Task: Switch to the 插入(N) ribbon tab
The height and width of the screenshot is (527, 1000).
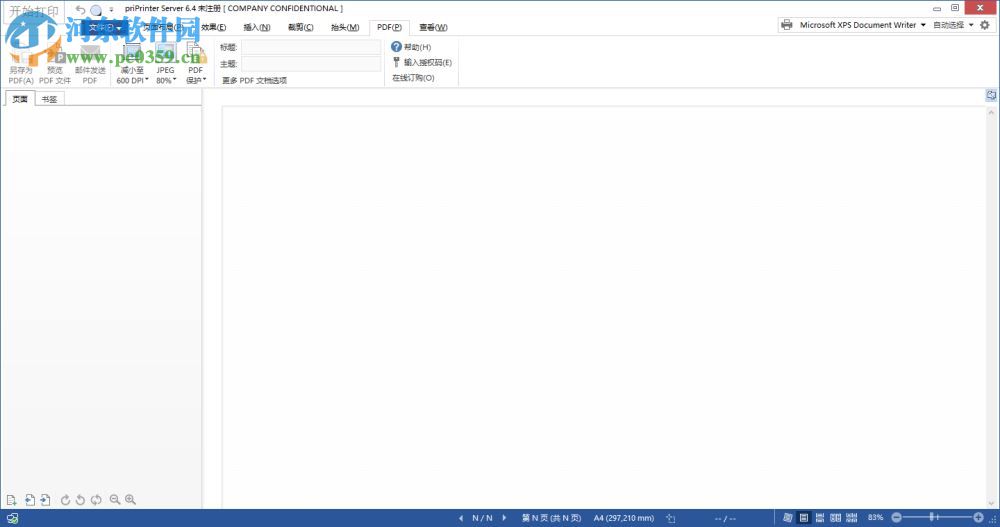Action: (257, 27)
